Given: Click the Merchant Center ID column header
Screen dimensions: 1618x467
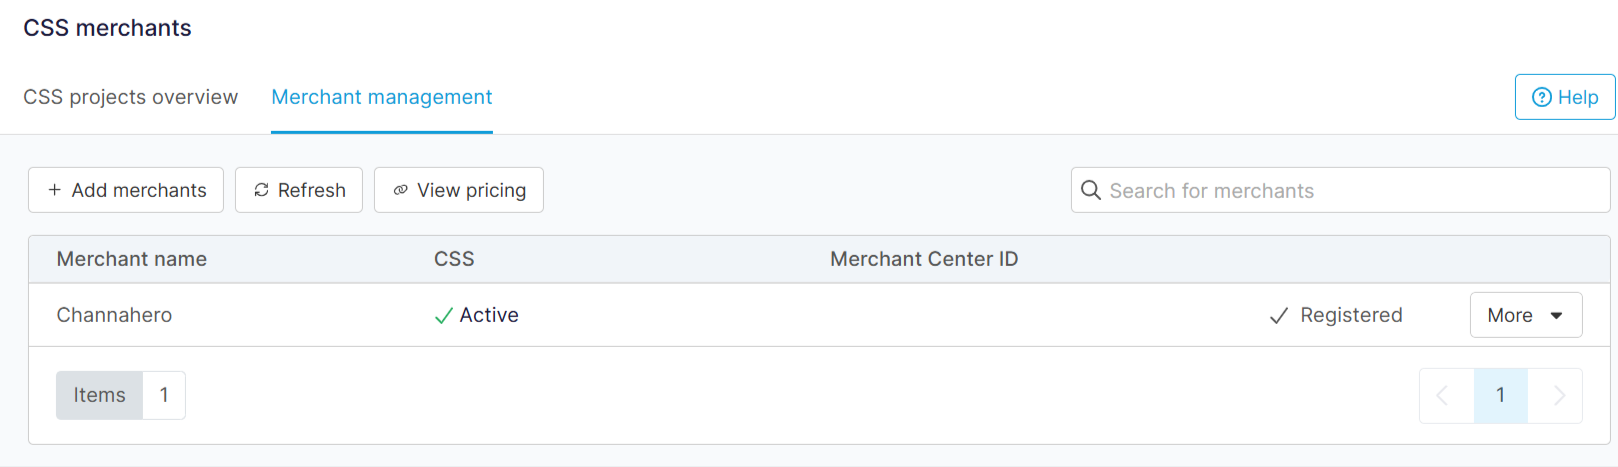Looking at the screenshot, I should [x=924, y=259].
